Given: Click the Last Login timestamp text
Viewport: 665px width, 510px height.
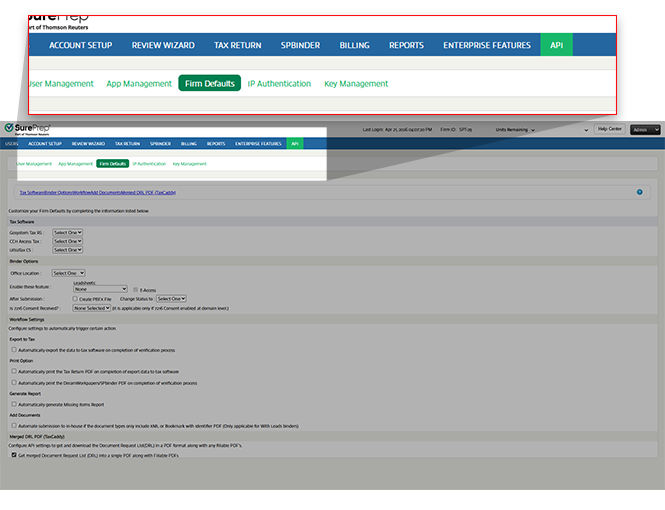Looking at the screenshot, I should click(x=397, y=129).
